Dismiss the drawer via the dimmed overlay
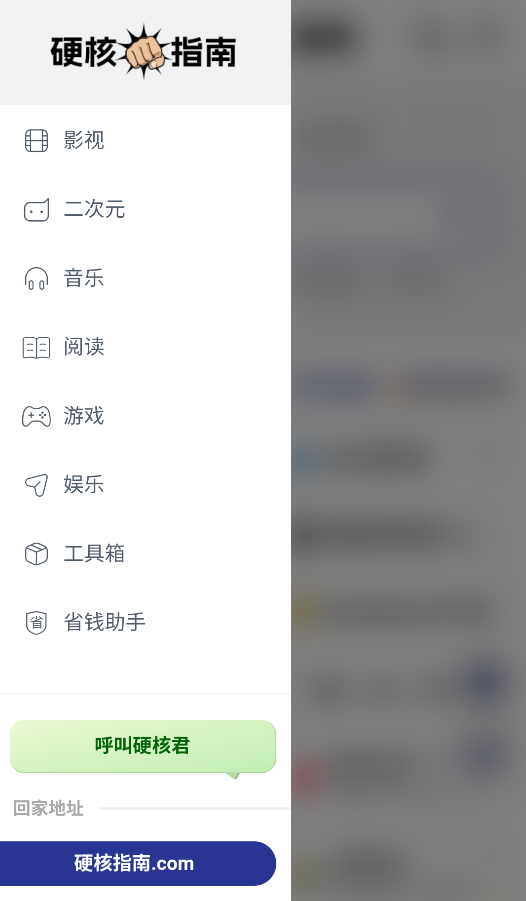Screen dimensions: 526x901 408,450
